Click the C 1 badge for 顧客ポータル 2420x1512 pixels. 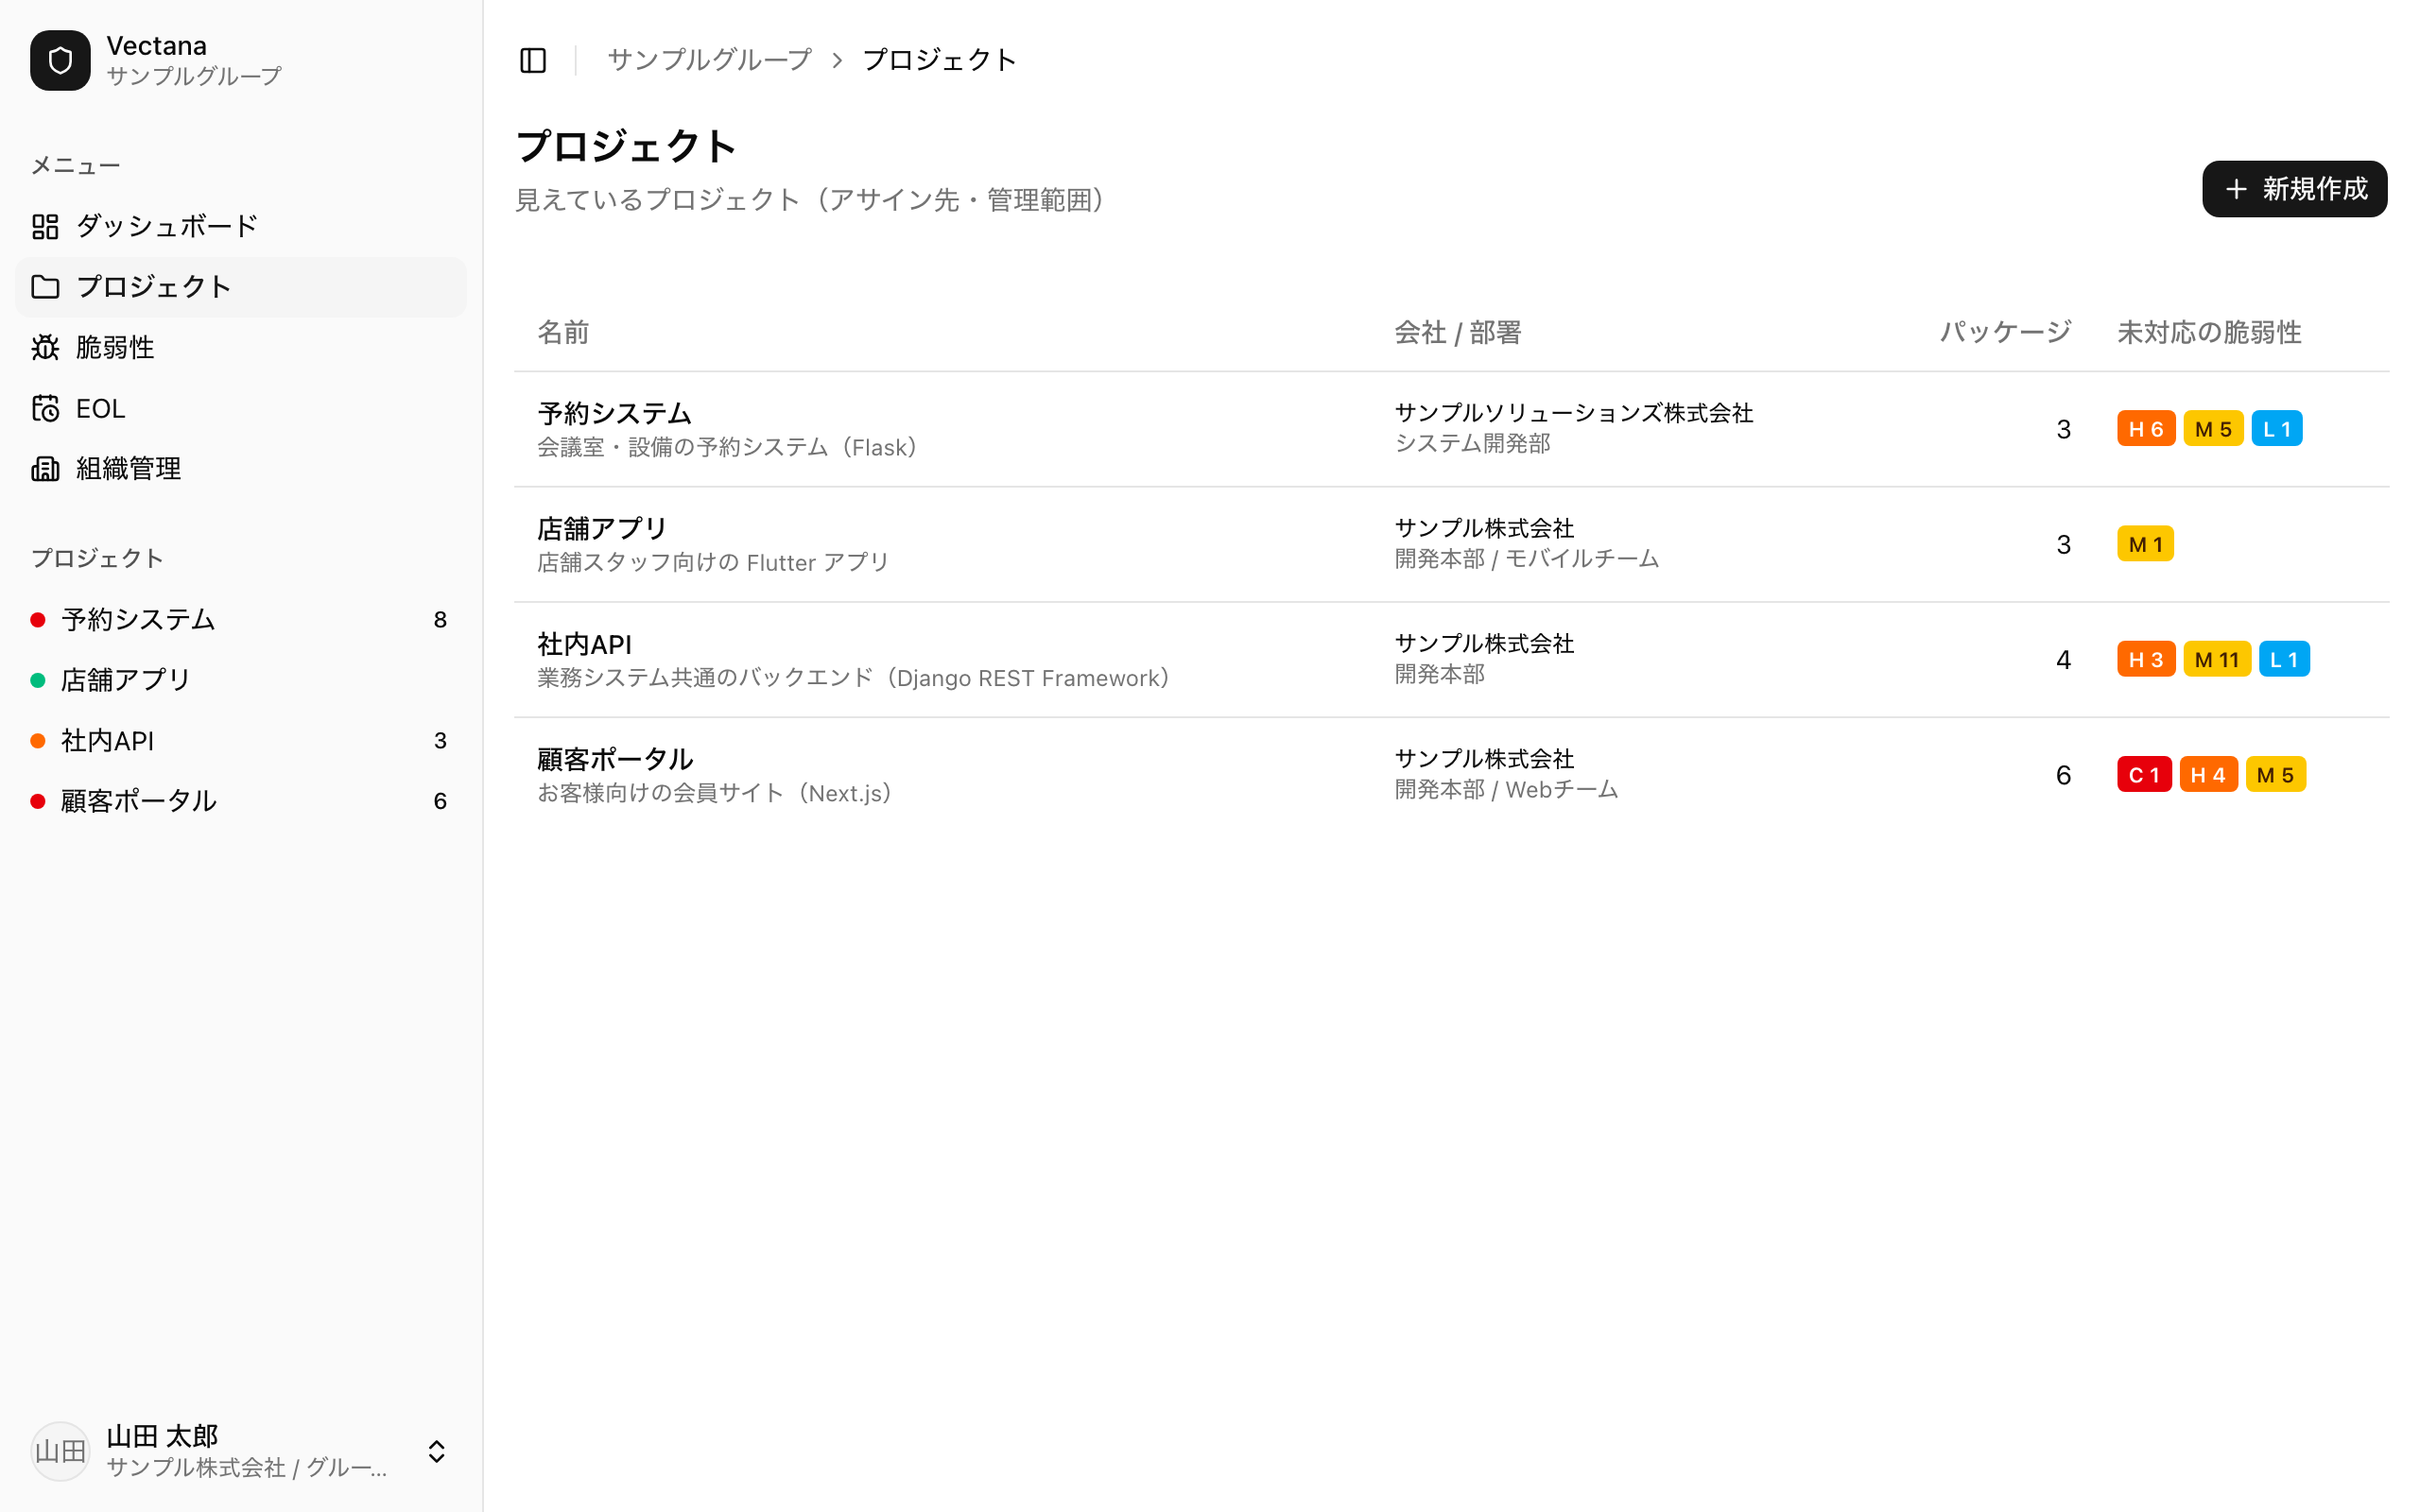click(2144, 775)
